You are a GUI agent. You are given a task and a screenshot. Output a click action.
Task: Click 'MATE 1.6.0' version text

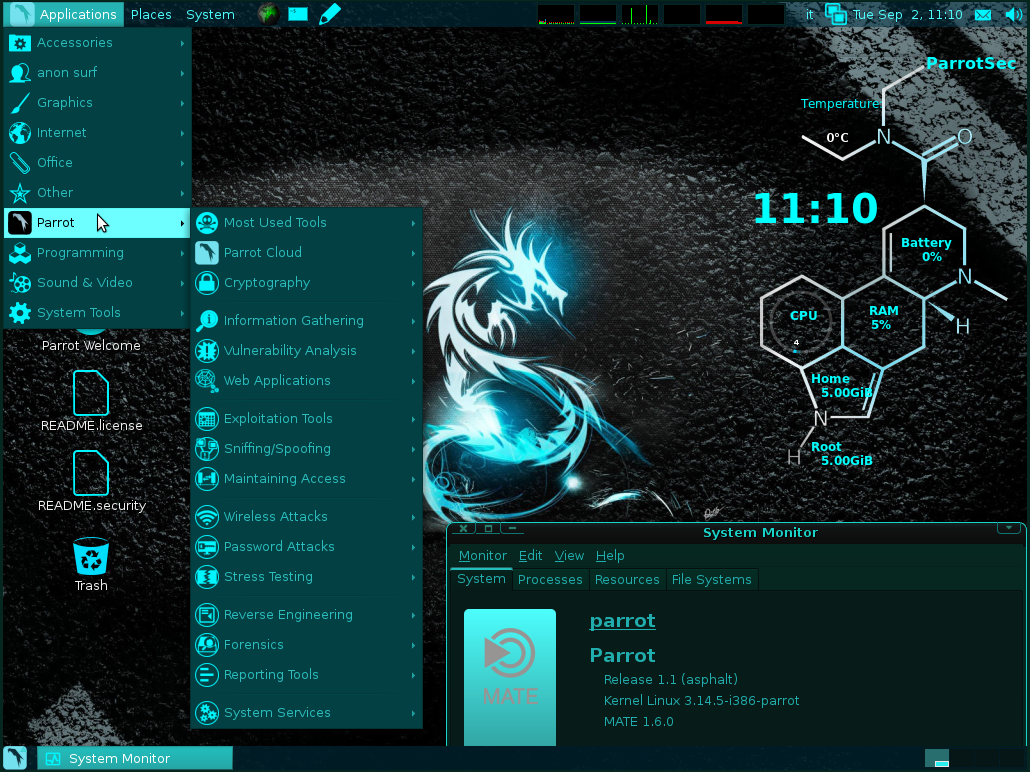tap(638, 722)
